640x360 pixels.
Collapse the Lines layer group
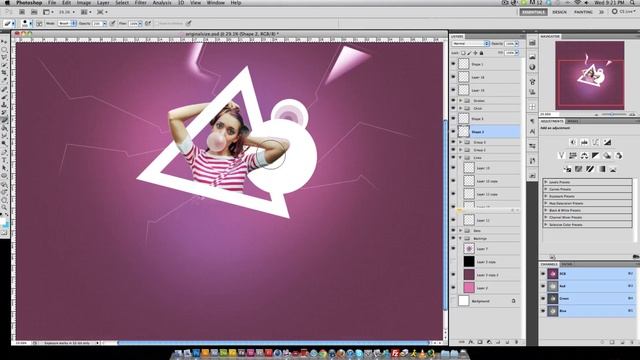click(461, 158)
